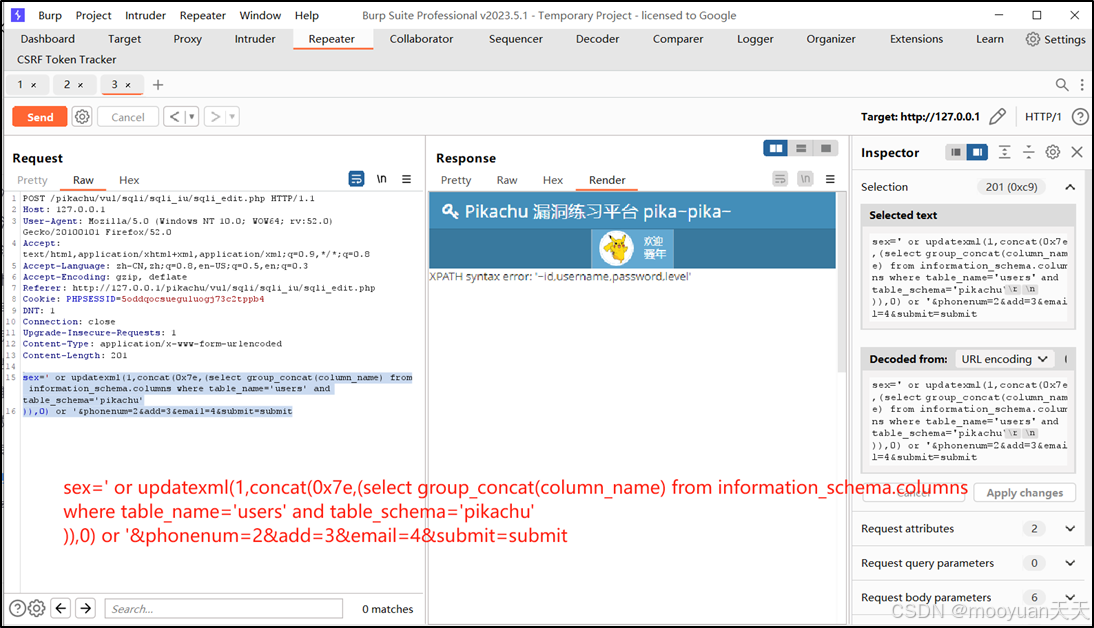
Task: Click the Apply changes button
Action: [1024, 493]
